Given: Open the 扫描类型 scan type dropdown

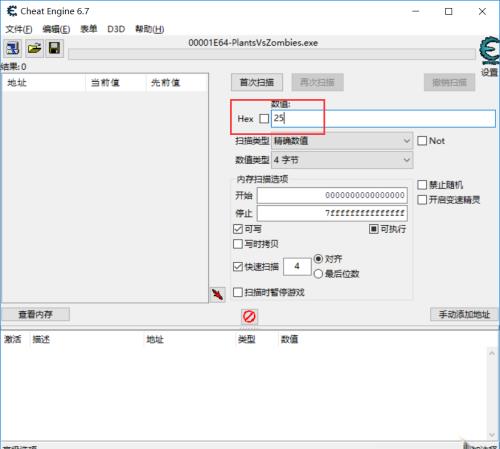Looking at the screenshot, I should (342, 141).
